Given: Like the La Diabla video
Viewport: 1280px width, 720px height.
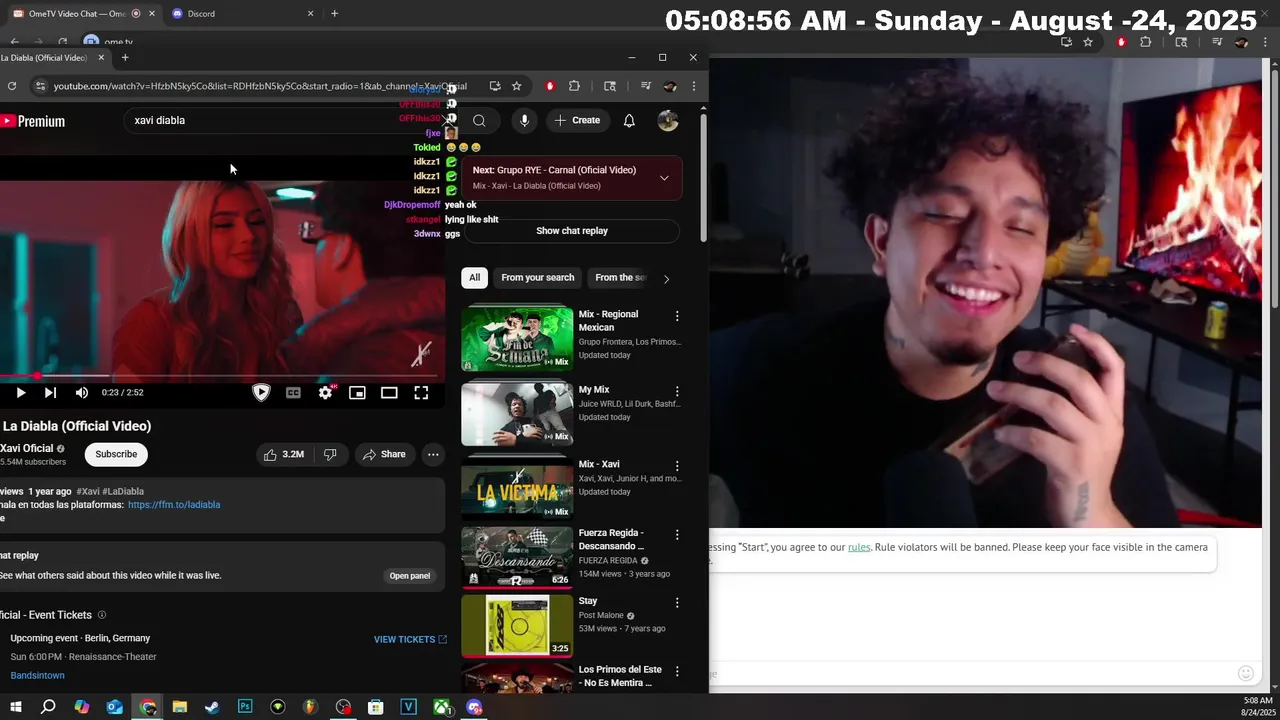Looking at the screenshot, I should click(x=283, y=454).
